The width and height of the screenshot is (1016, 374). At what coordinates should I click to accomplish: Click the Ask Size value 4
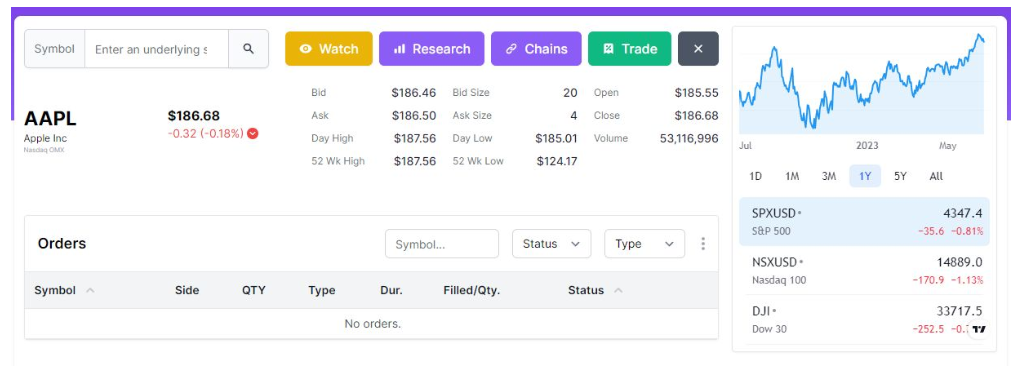pos(573,115)
